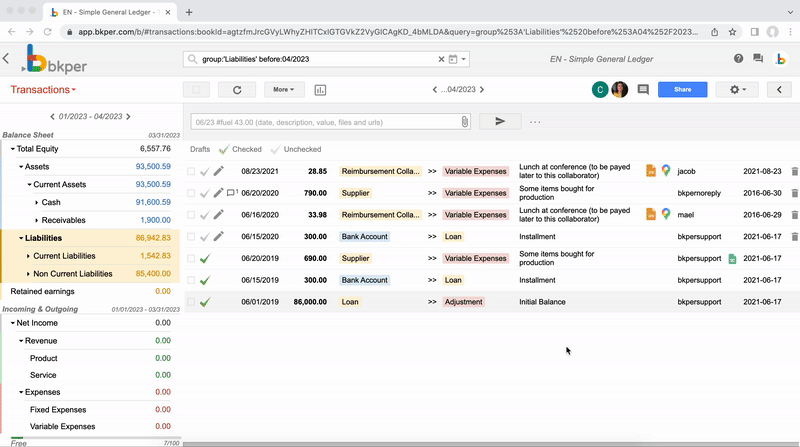The image size is (800, 447).
Task: Edit the 08/23/2021 transaction pencil icon
Action: [218, 171]
